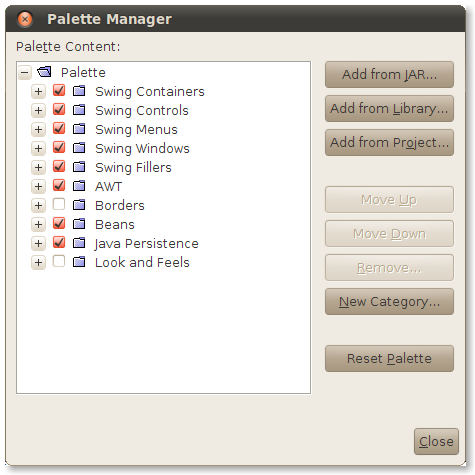Click the Borders folder icon
This screenshot has width=475, height=475.
[79, 205]
